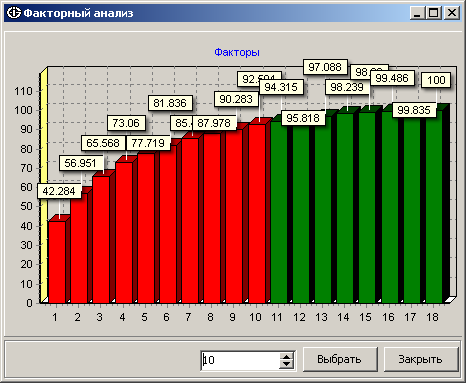Click the Закрыть button

[x=420, y=359]
